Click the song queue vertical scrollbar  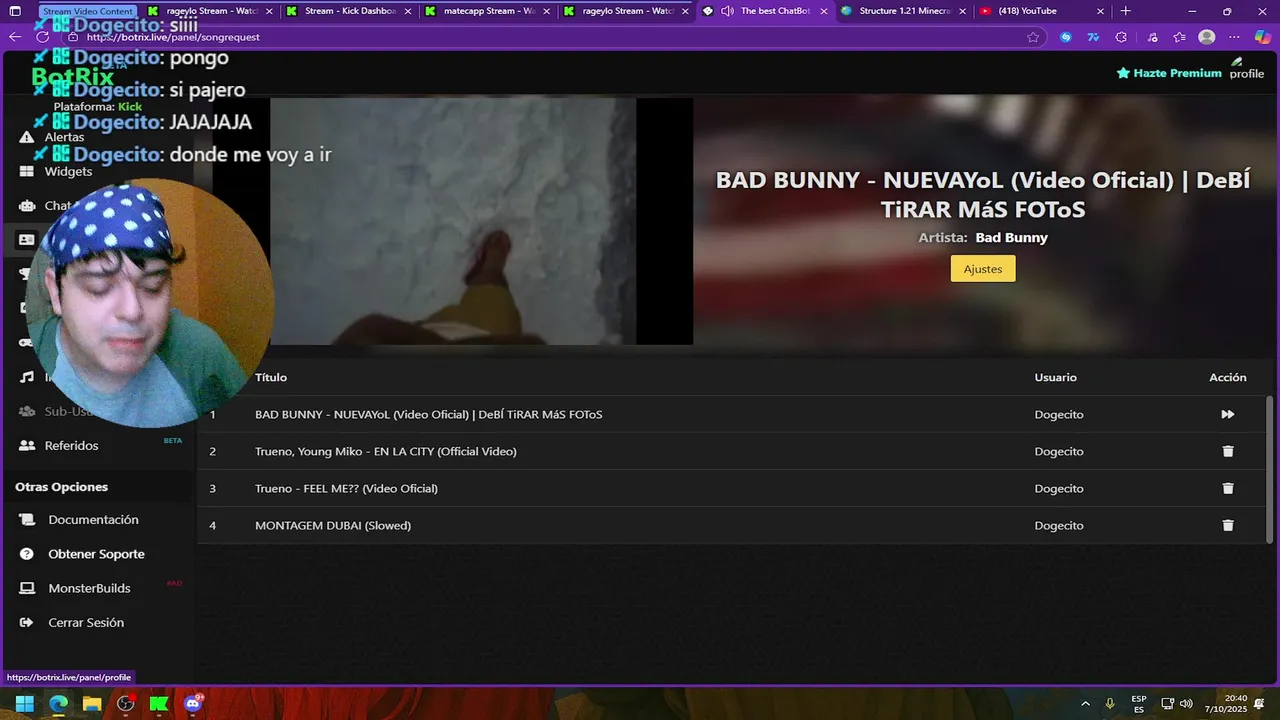(x=1270, y=468)
